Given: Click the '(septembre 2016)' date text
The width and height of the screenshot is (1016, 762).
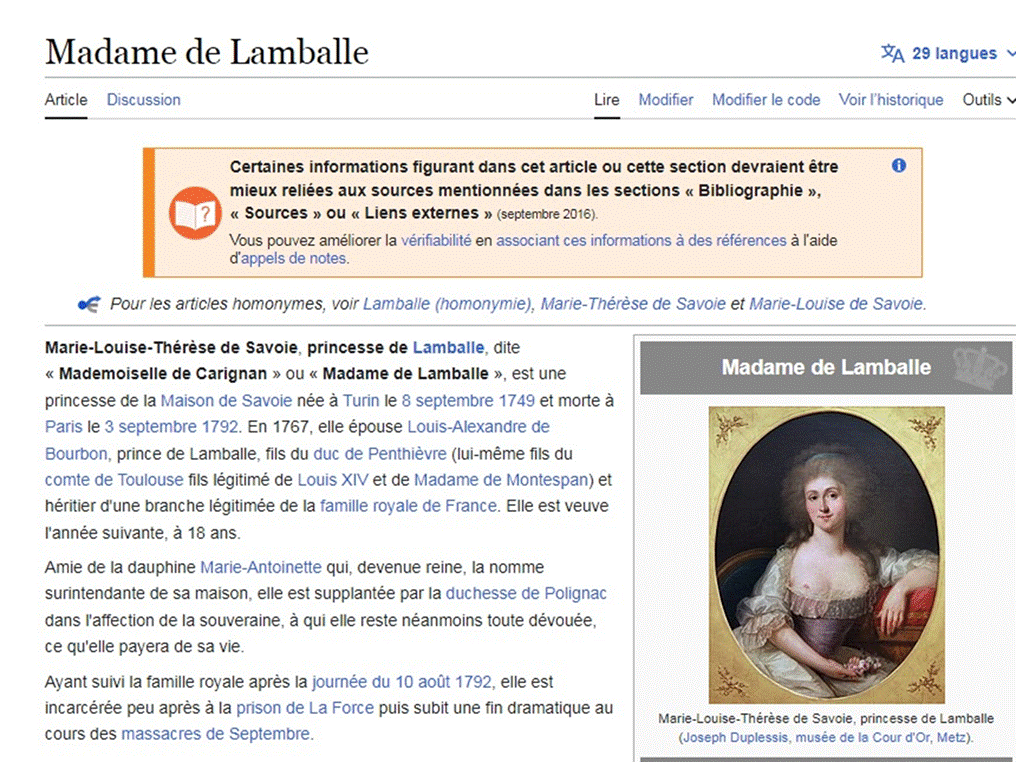Looking at the screenshot, I should pyautogui.click(x=548, y=214).
